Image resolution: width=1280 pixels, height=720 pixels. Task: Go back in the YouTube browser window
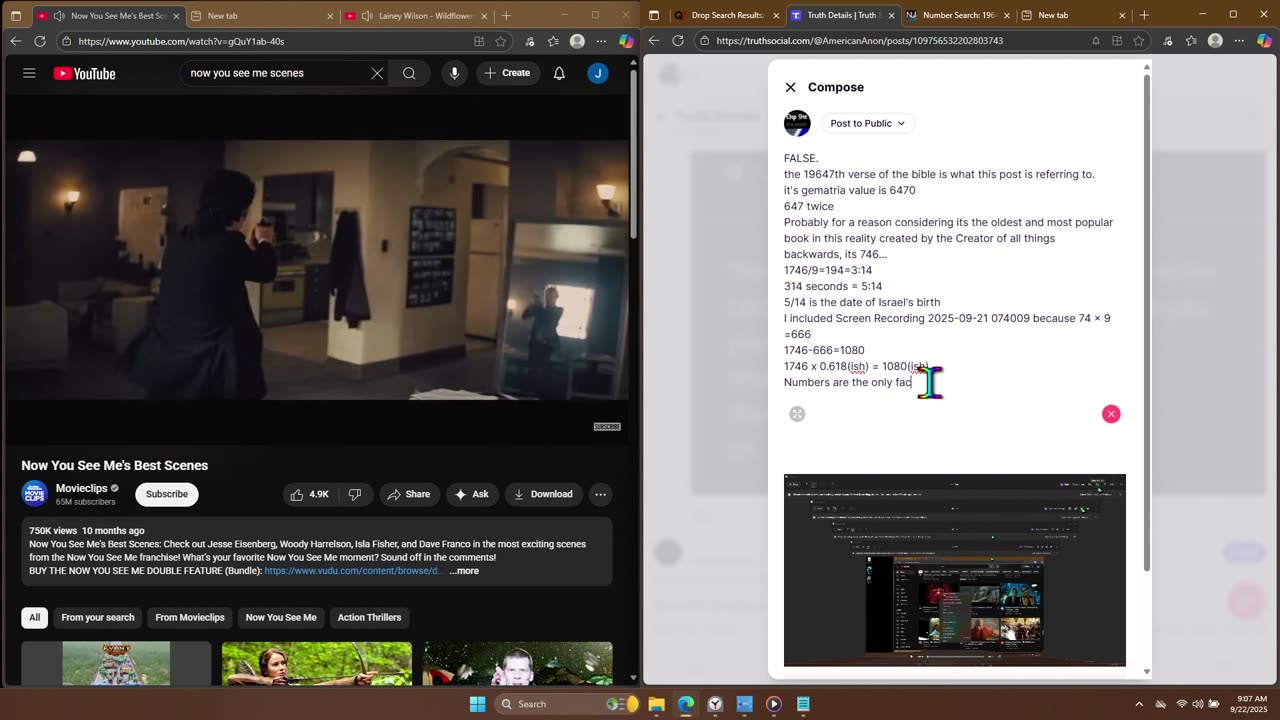point(15,41)
